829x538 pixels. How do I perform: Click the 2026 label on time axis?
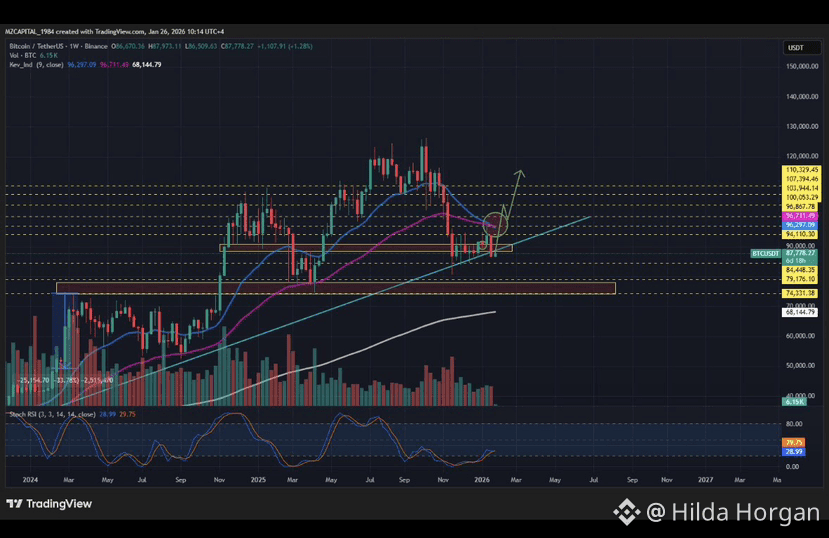pyautogui.click(x=482, y=480)
